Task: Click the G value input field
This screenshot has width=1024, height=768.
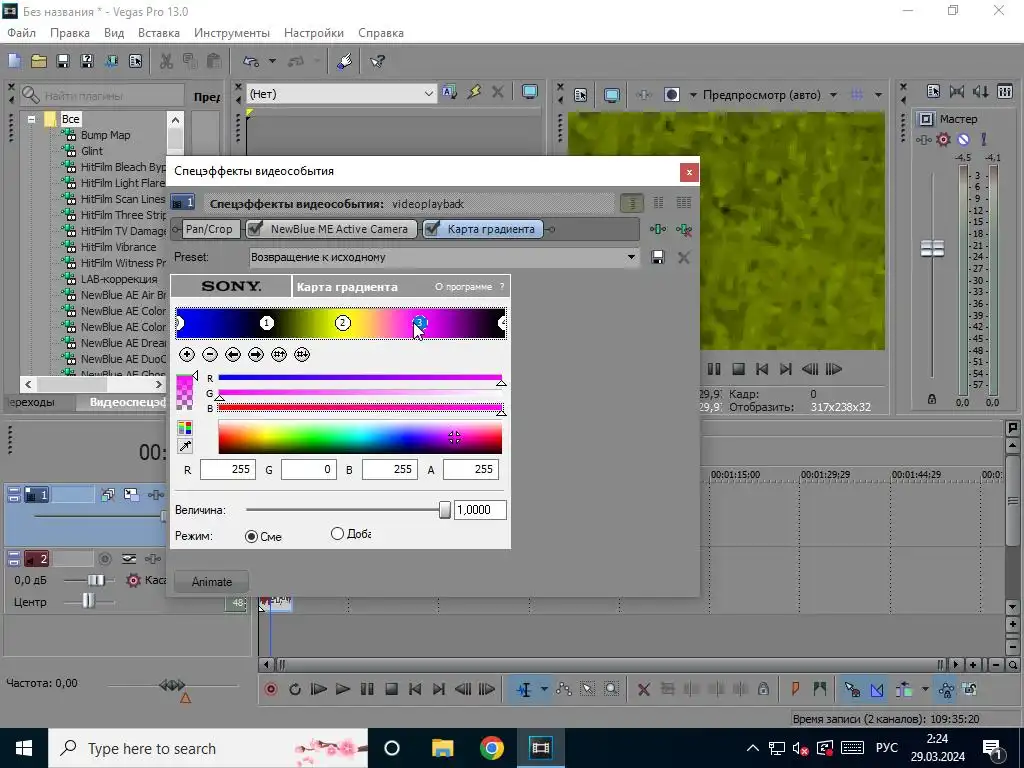Action: (308, 469)
